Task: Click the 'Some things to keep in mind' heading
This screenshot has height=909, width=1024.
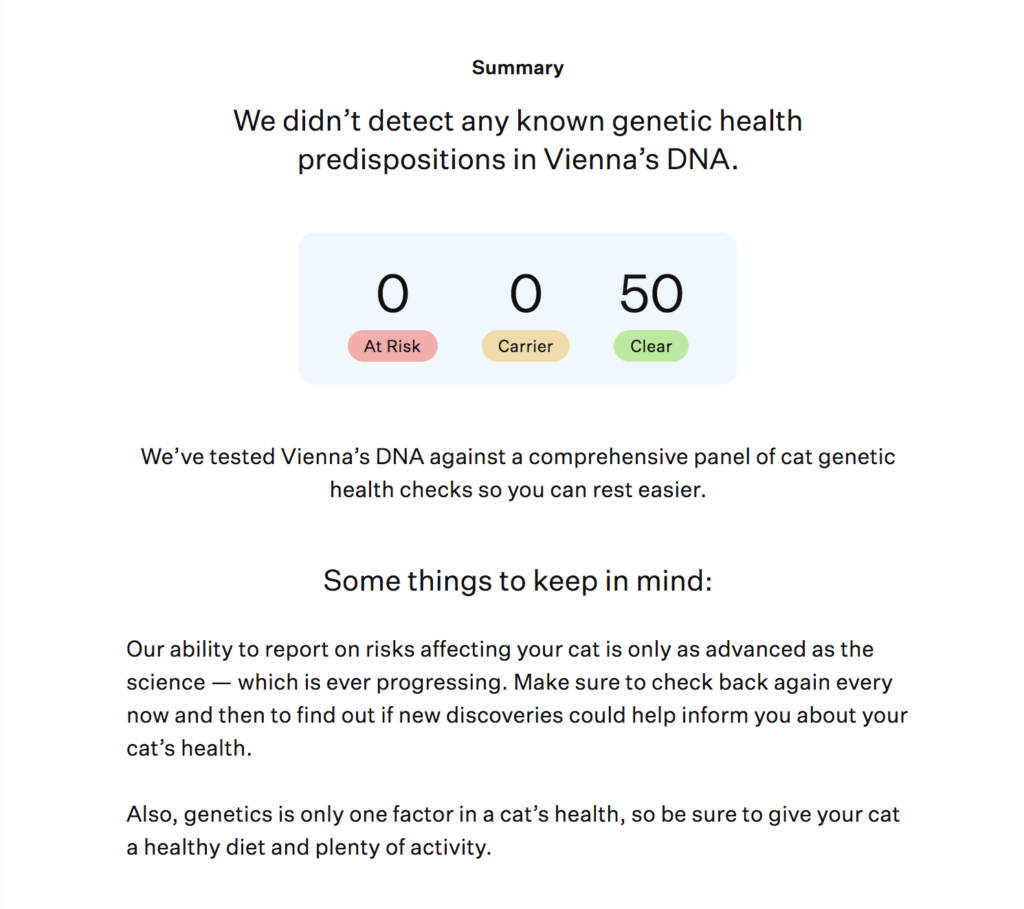Action: coord(518,581)
